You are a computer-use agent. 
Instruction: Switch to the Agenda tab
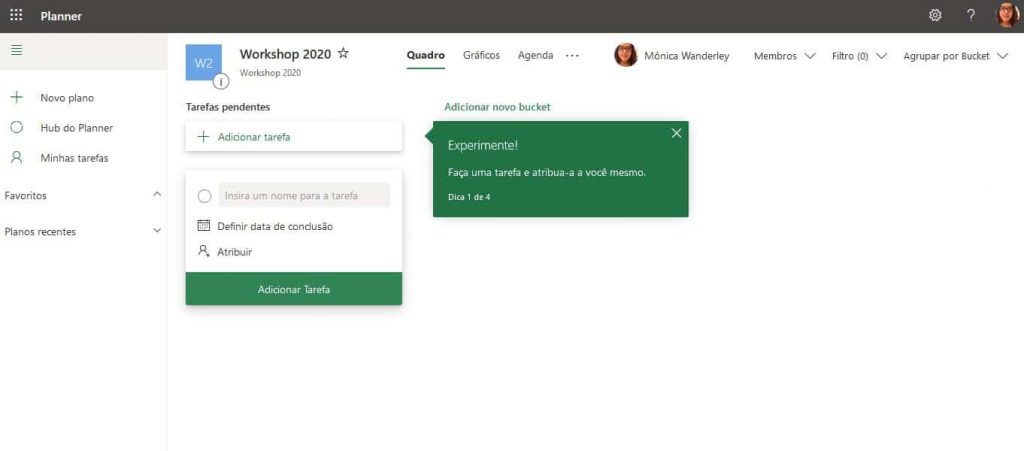point(535,55)
